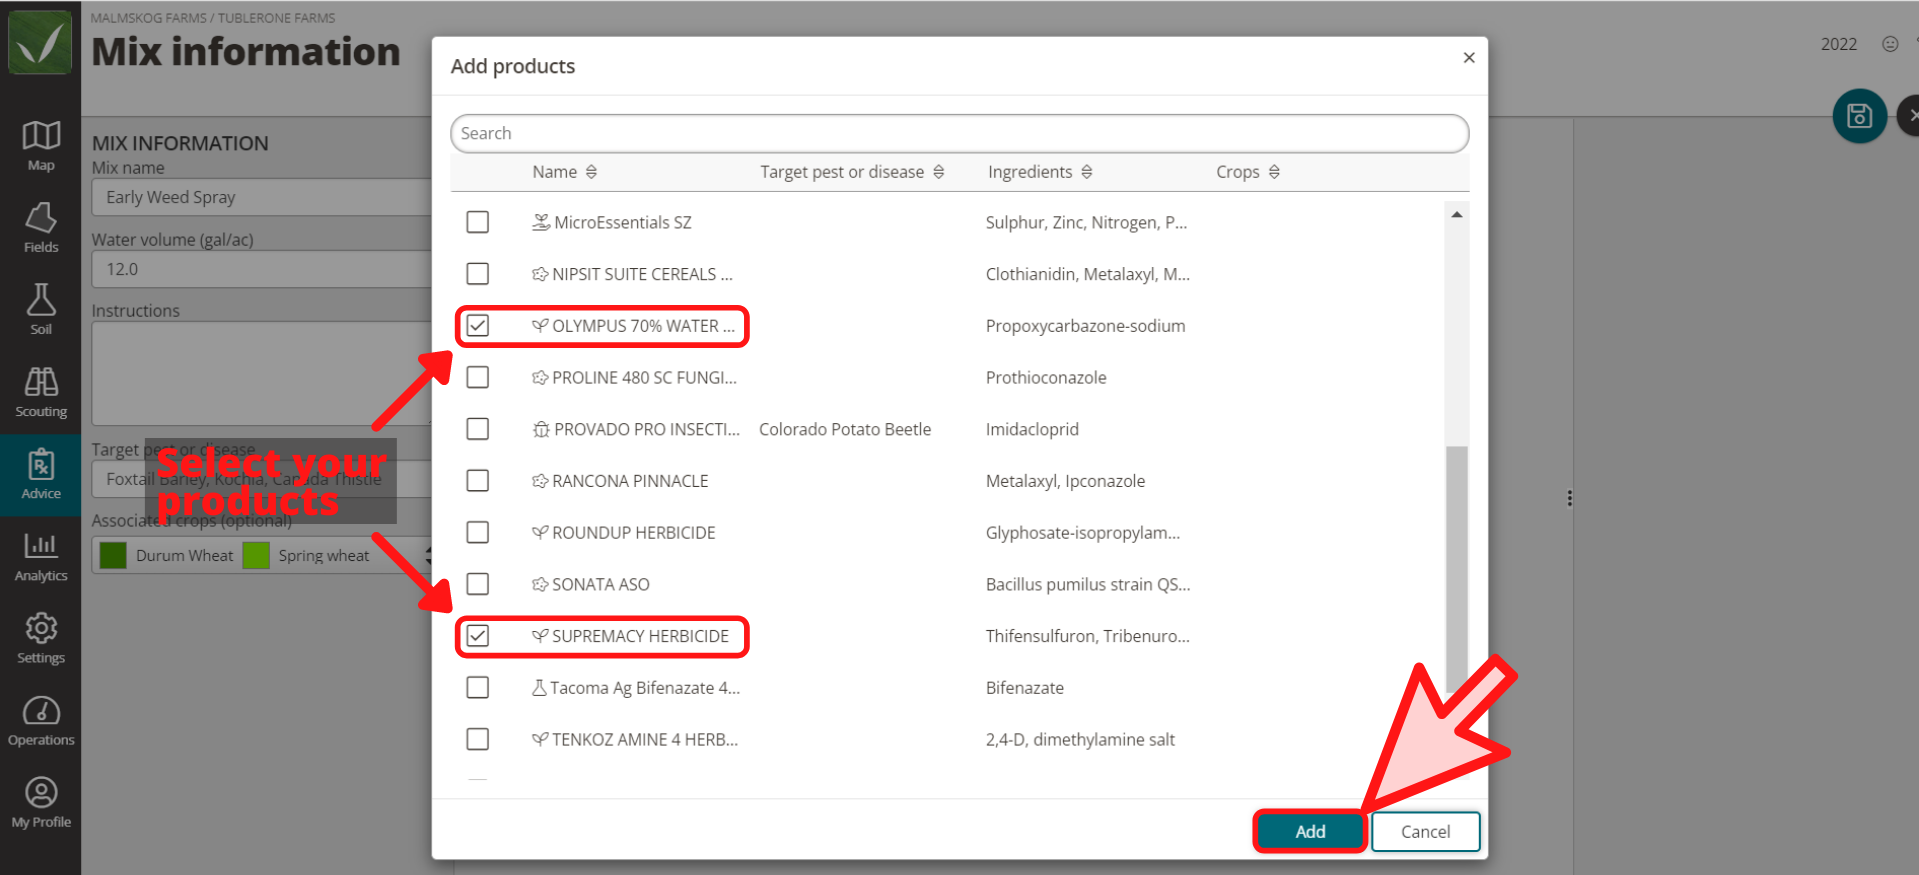
Task: Click the RANCONA PINNACLE product icon
Action: pyautogui.click(x=540, y=481)
